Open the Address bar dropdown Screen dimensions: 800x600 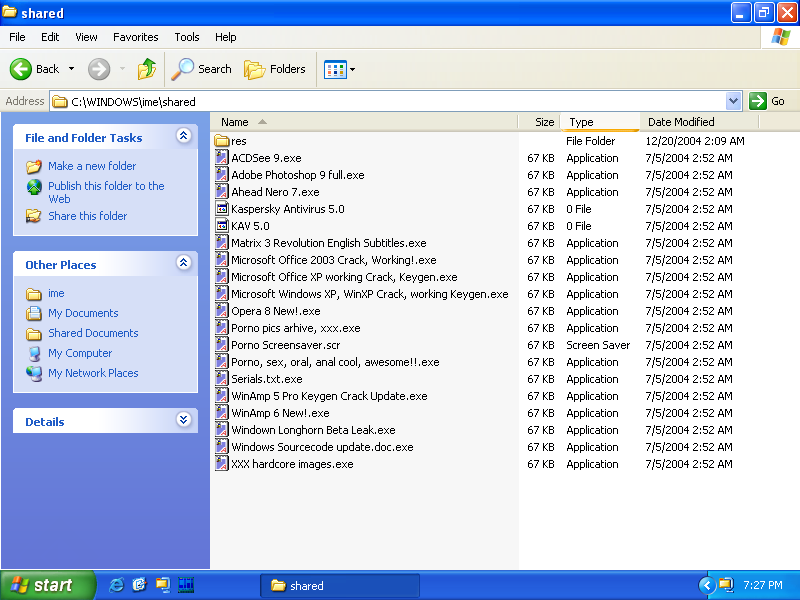[733, 101]
